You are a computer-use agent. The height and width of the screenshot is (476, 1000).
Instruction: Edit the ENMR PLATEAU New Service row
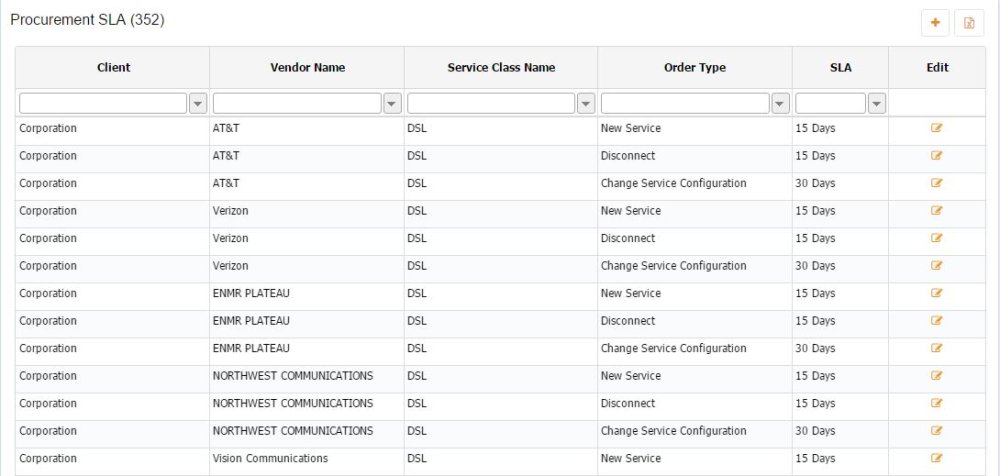pos(937,293)
